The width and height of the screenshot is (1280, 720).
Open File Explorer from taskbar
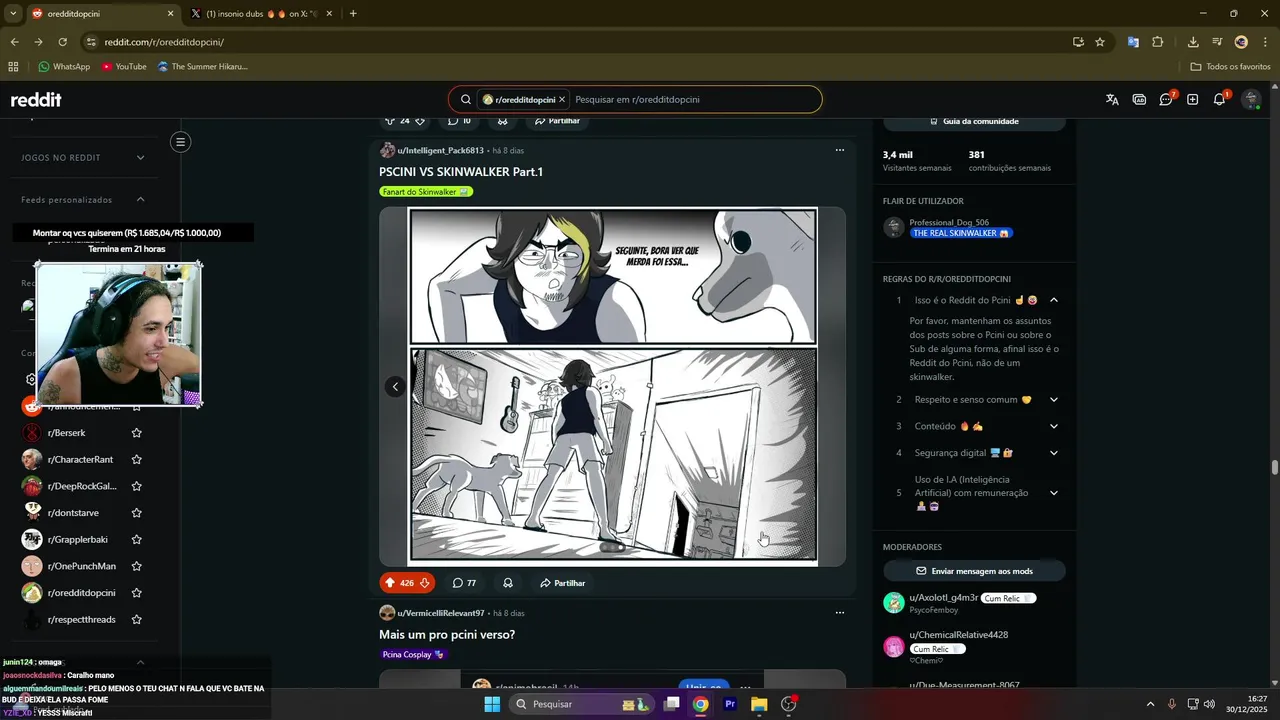click(x=759, y=704)
